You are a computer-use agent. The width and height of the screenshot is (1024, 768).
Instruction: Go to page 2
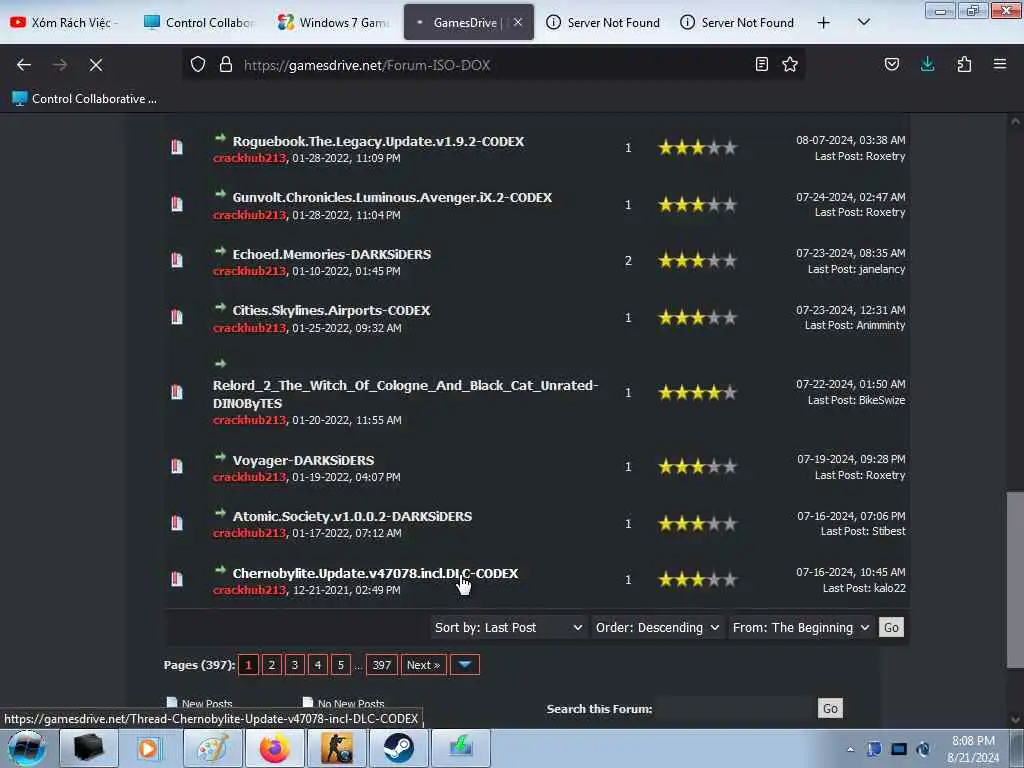272,665
